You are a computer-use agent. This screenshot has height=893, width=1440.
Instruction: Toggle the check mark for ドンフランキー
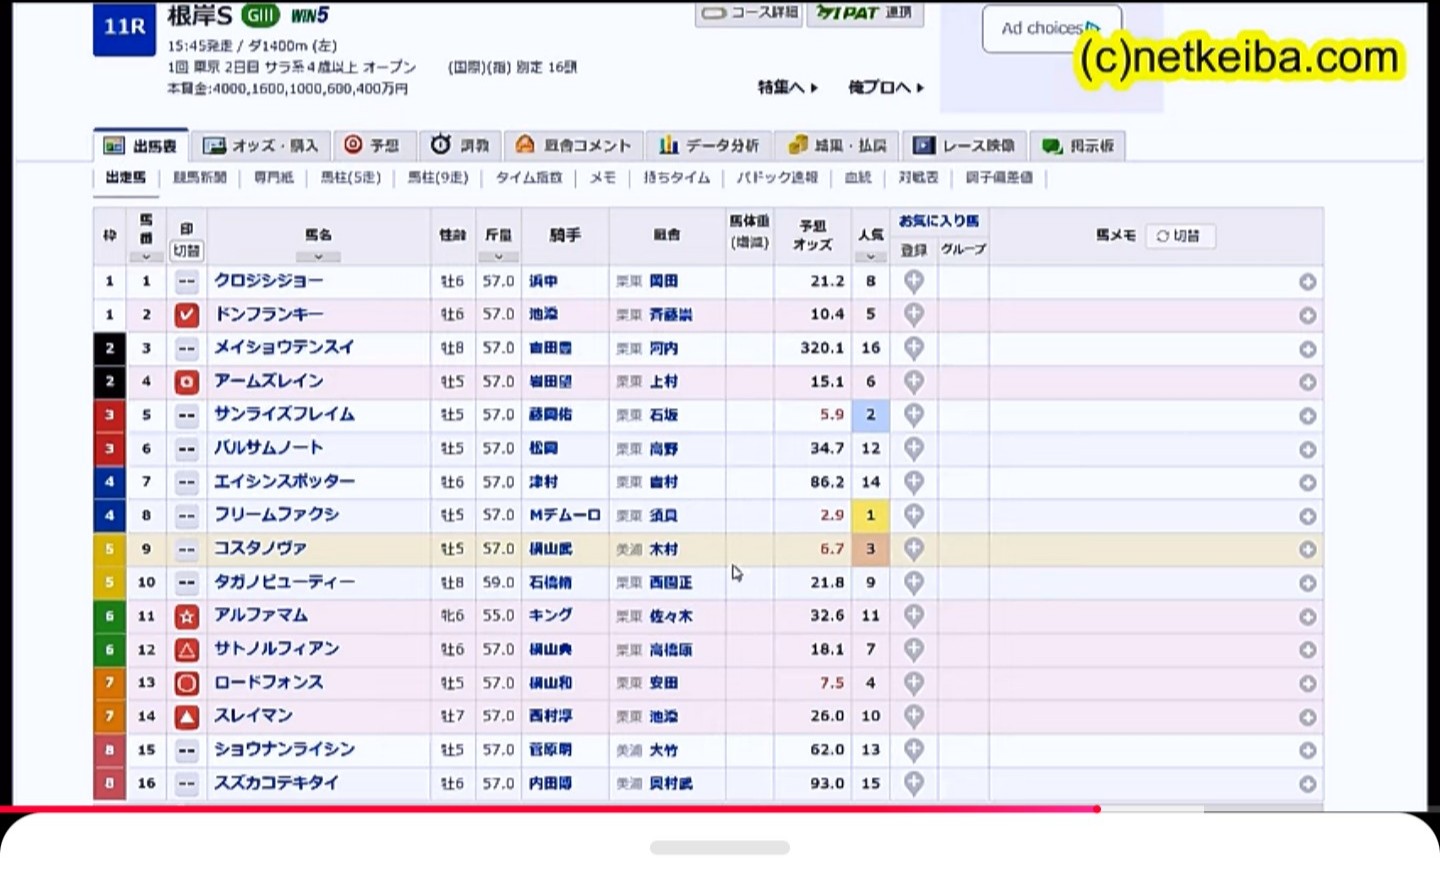pyautogui.click(x=186, y=315)
